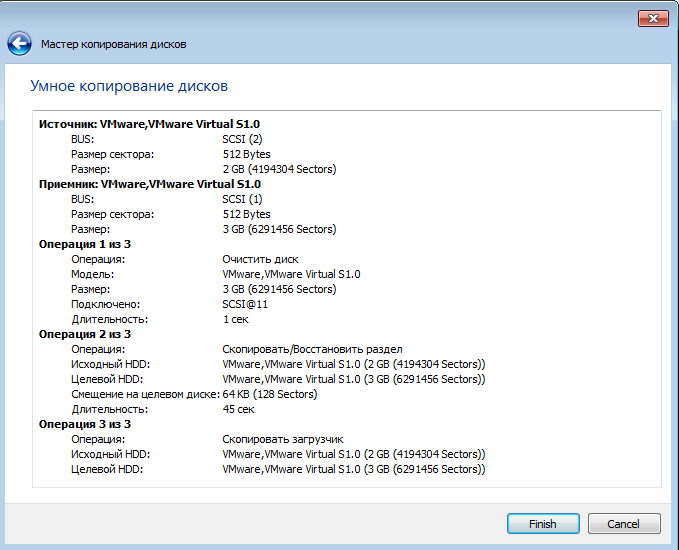
Task: Click the 'Операция 3 из 3' header
Action: [x=85, y=424]
